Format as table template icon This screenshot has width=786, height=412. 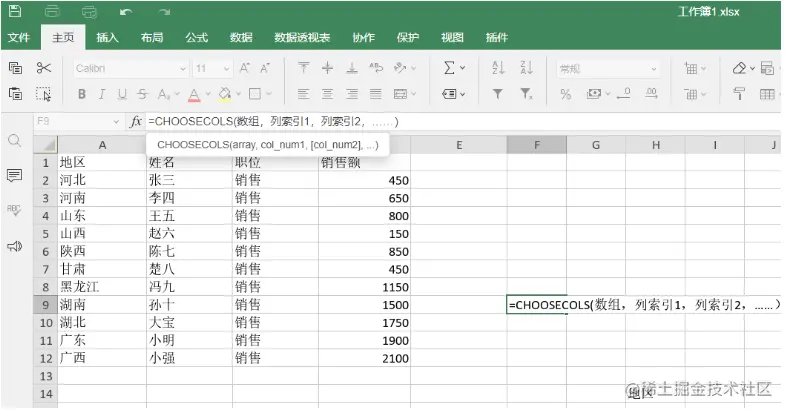767,94
